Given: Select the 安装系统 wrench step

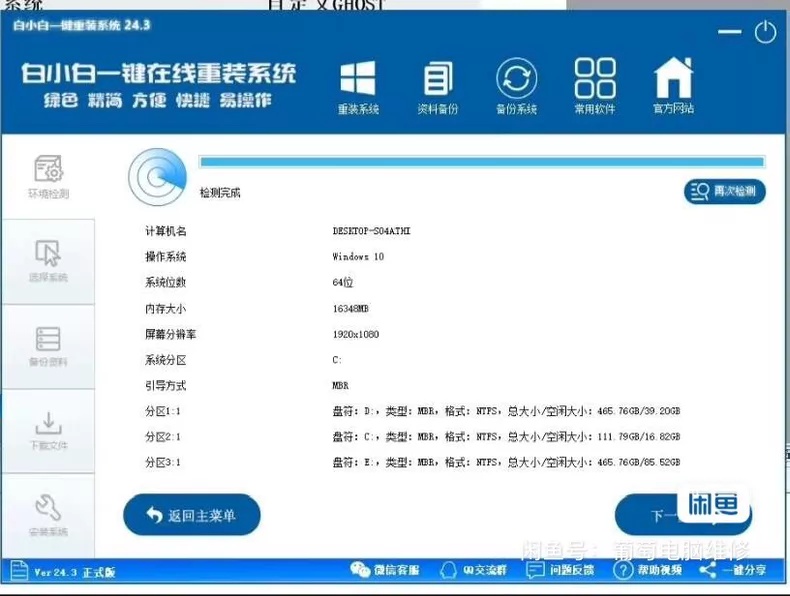Looking at the screenshot, I should (x=48, y=515).
